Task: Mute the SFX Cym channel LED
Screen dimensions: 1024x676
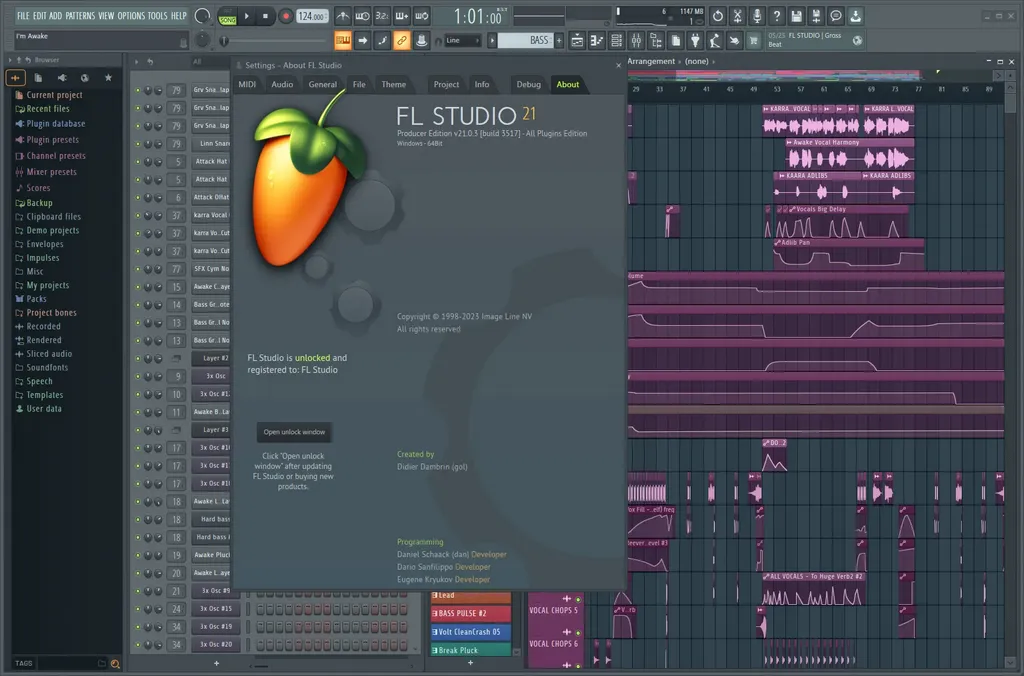Action: tap(138, 269)
